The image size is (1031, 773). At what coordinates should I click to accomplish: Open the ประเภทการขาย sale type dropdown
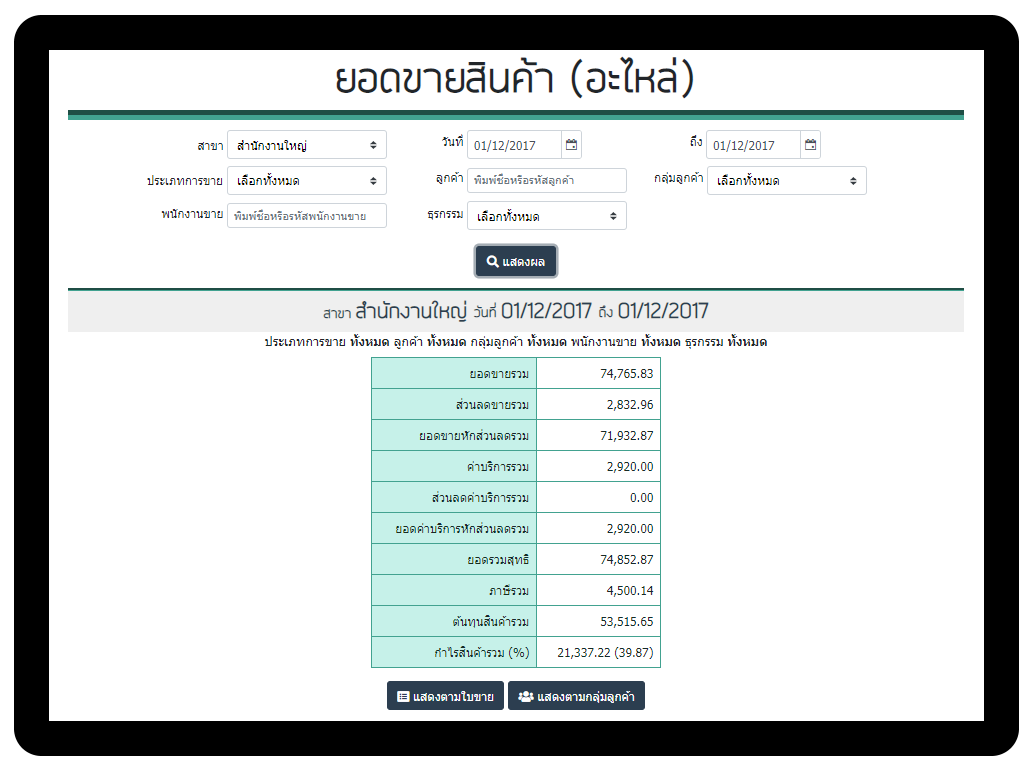(x=306, y=181)
